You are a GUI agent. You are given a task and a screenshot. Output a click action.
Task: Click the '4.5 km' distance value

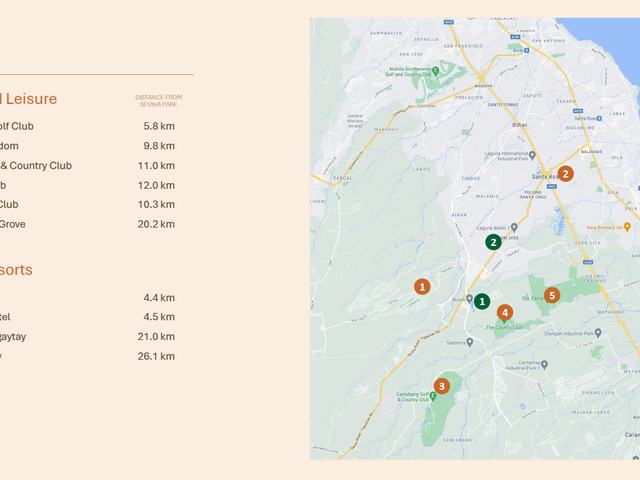[x=159, y=317]
